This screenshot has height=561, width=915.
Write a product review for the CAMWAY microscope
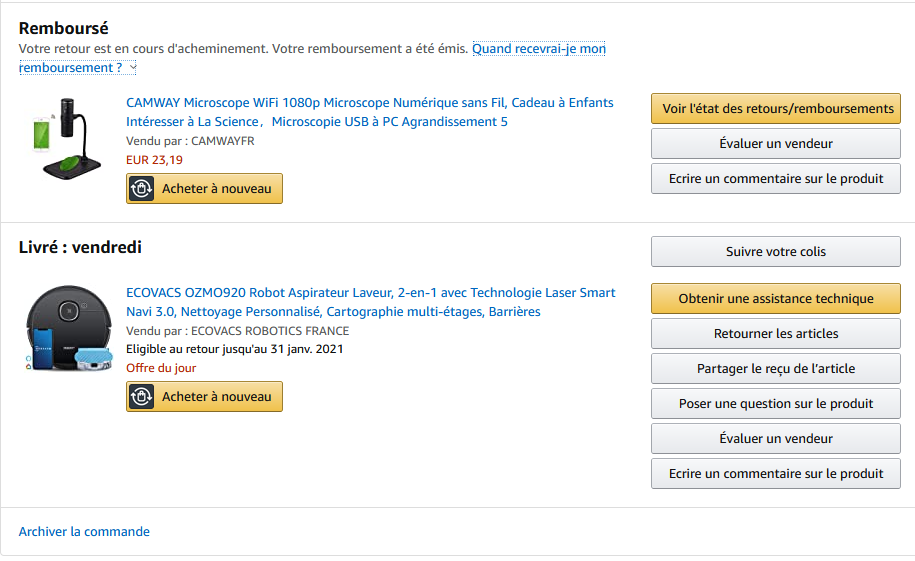point(776,179)
